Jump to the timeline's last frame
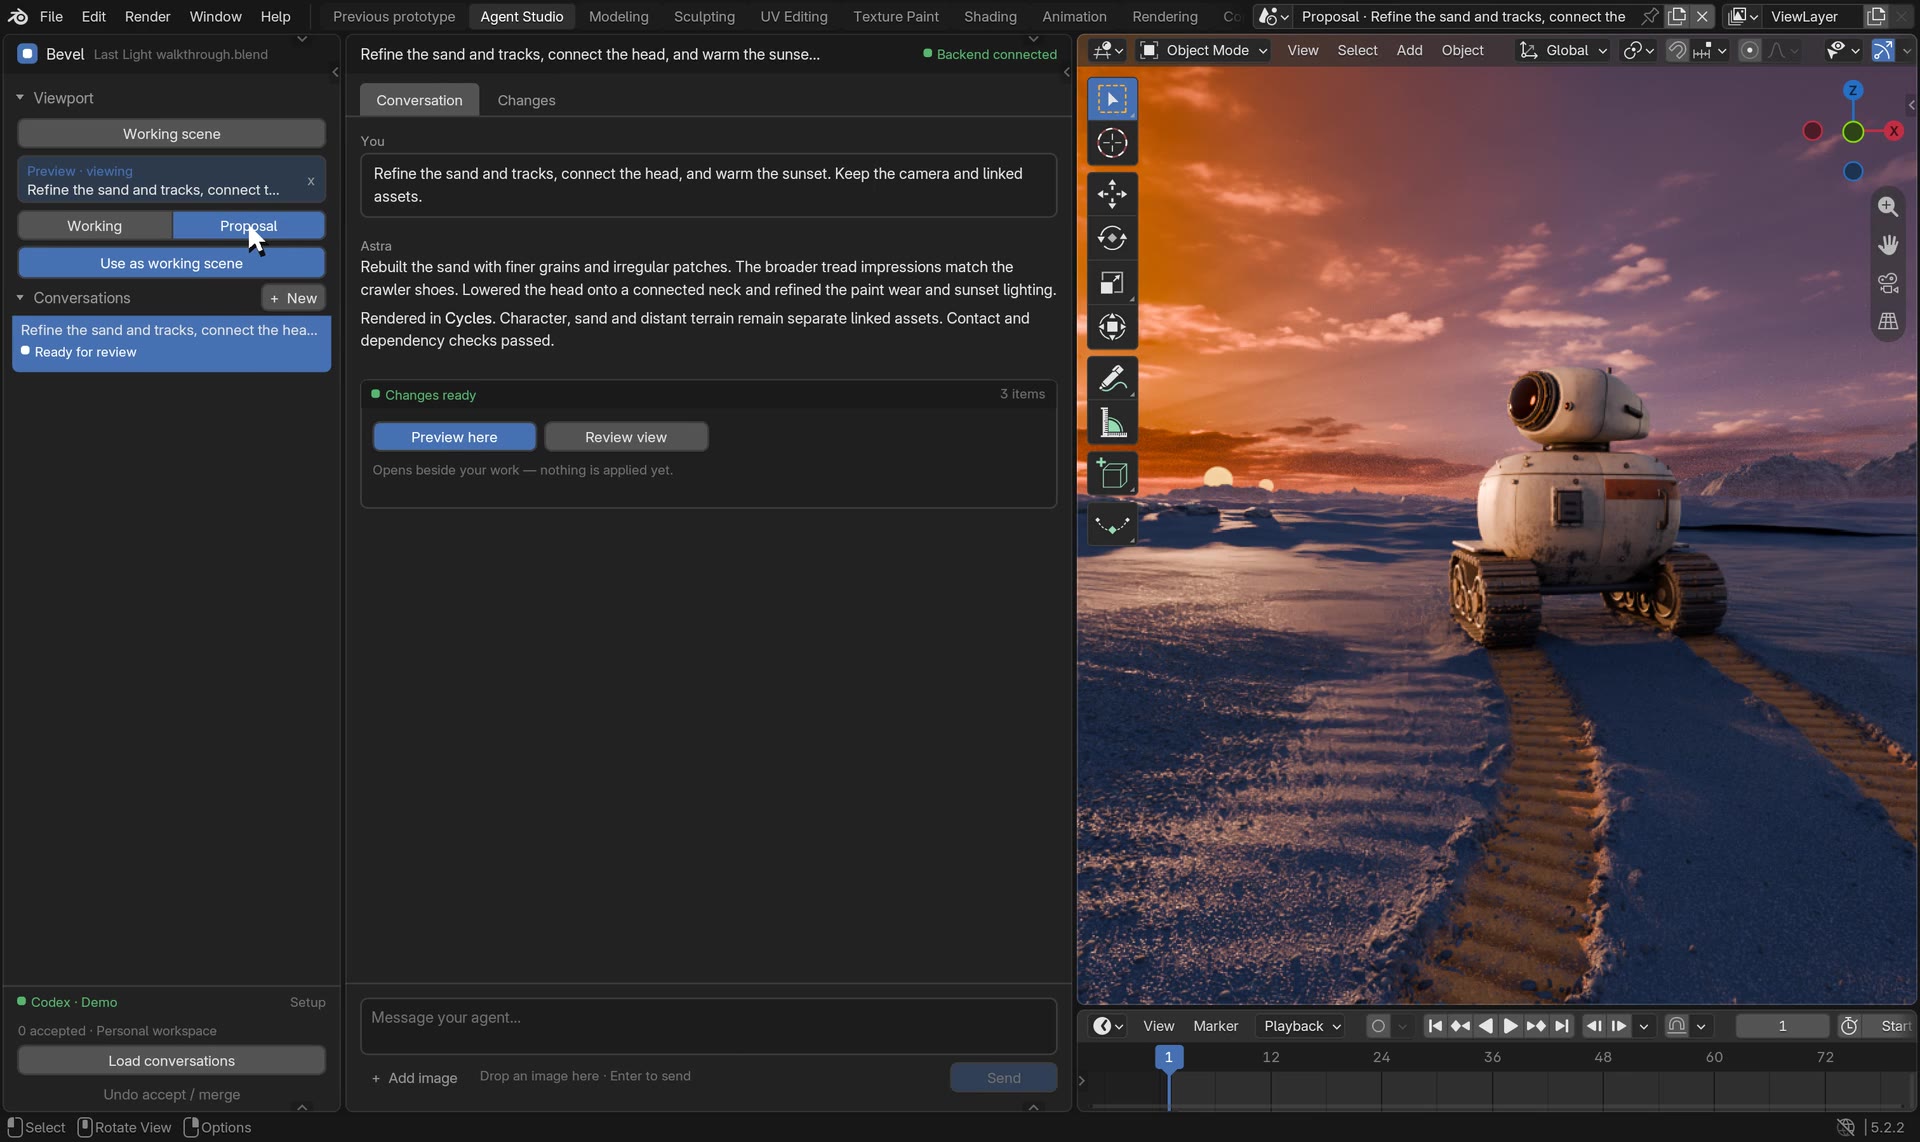The height and width of the screenshot is (1142, 1920). [x=1561, y=1026]
